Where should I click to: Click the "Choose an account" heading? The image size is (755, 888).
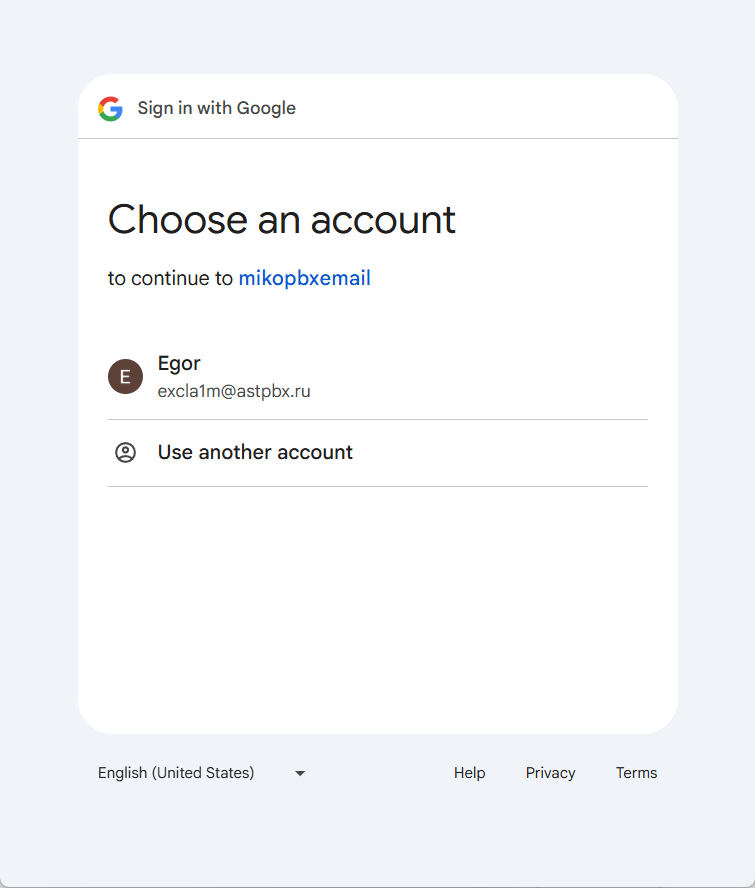tap(282, 220)
